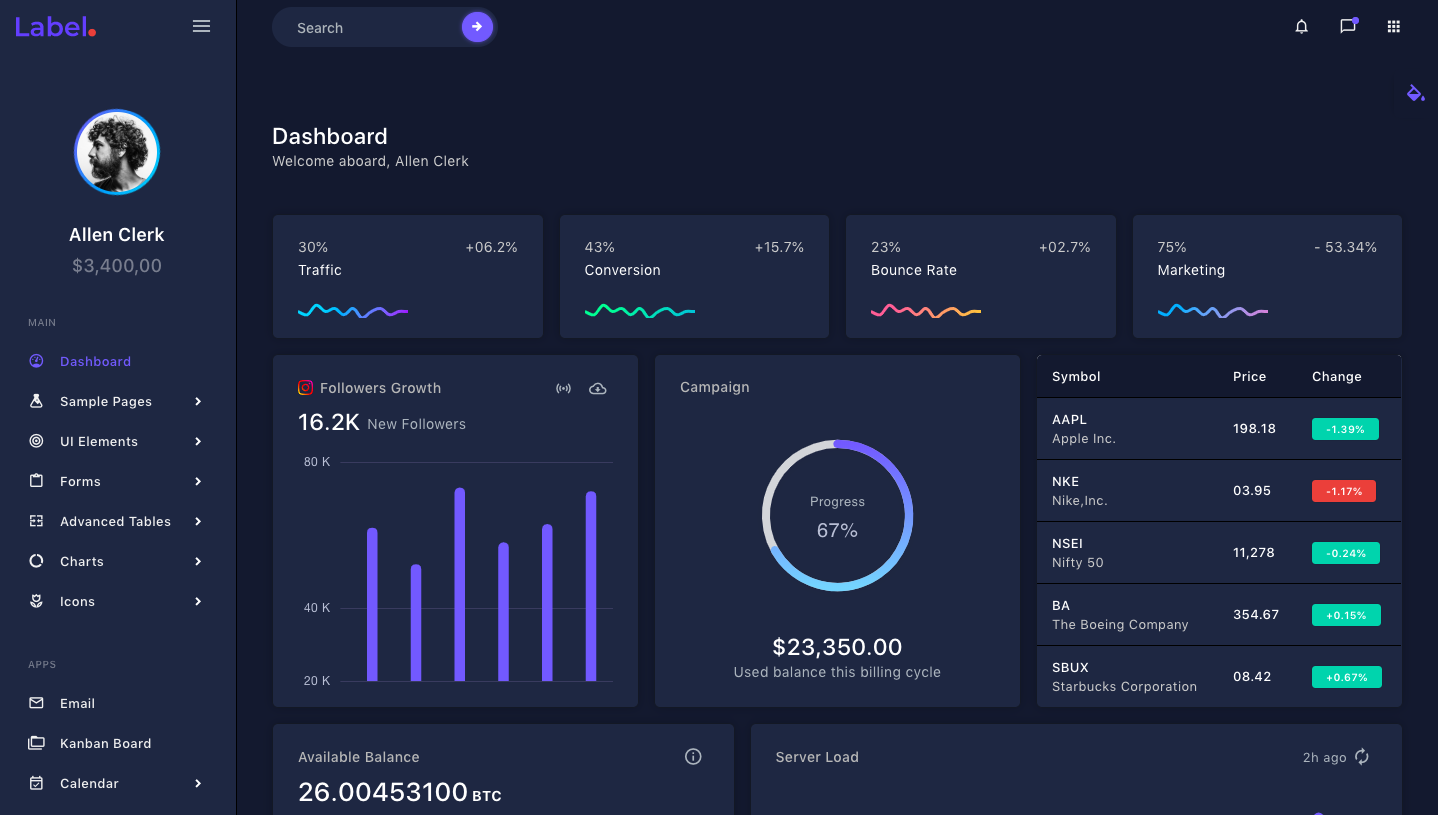The height and width of the screenshot is (815, 1438).
Task: Open the apps grid icon
Action: pos(1393,27)
